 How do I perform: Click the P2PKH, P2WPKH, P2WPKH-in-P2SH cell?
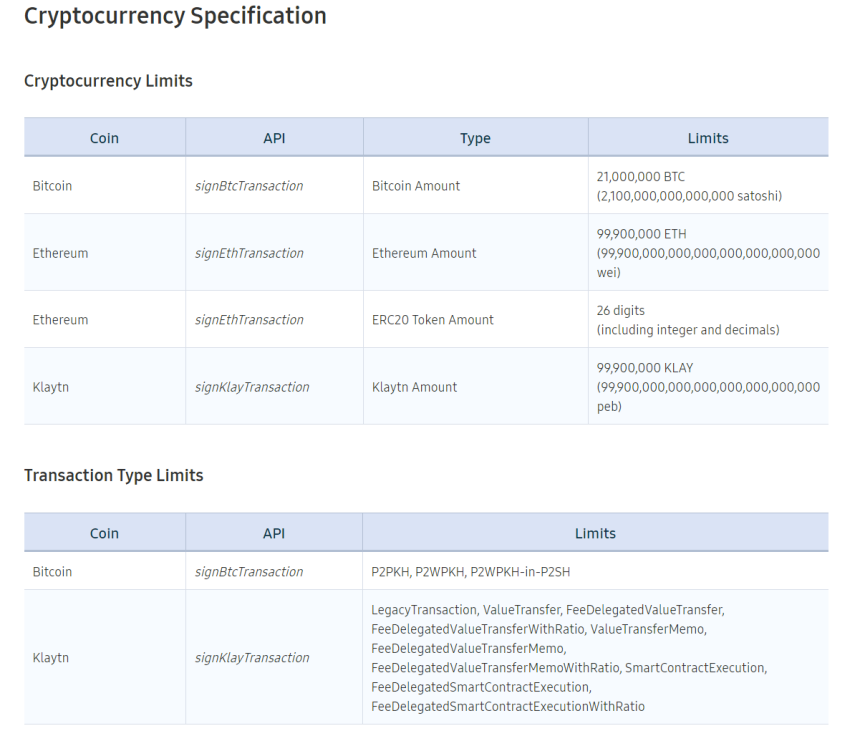click(471, 572)
